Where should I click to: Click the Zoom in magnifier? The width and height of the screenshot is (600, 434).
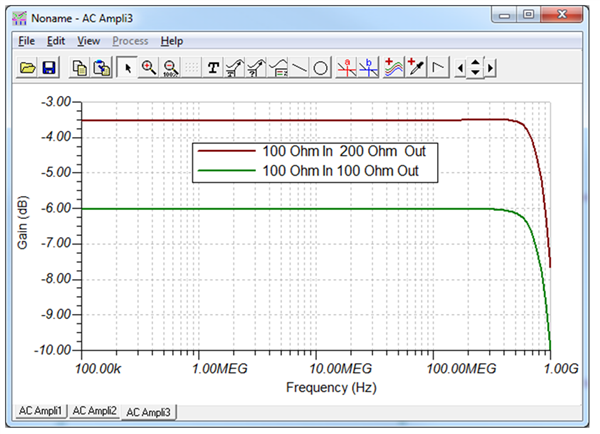[x=148, y=68]
